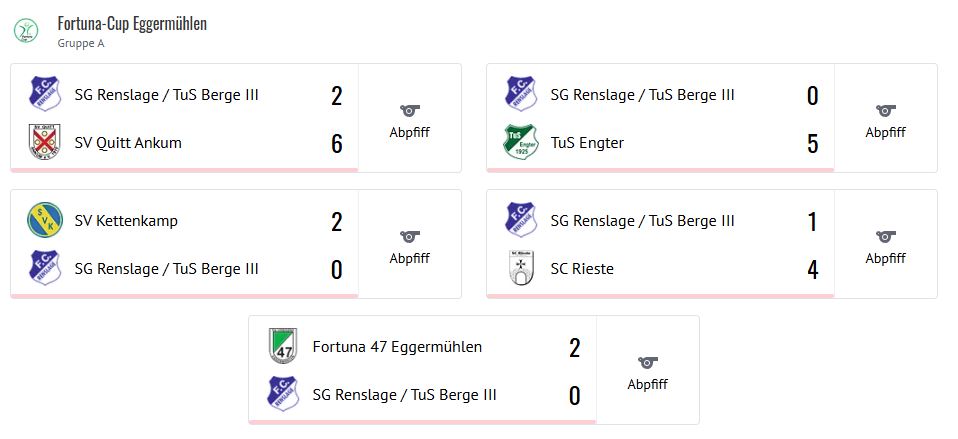
Task: Open the Fortuna-Cup Eggermühlen title link
Action: click(132, 23)
